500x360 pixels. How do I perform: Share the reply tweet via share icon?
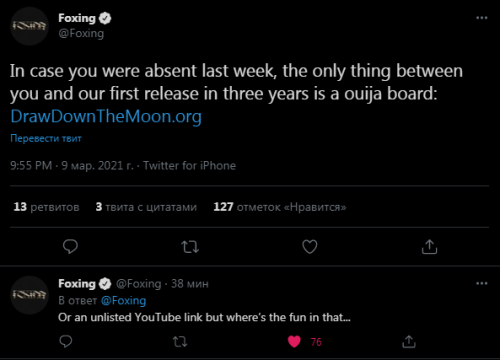[x=409, y=342]
